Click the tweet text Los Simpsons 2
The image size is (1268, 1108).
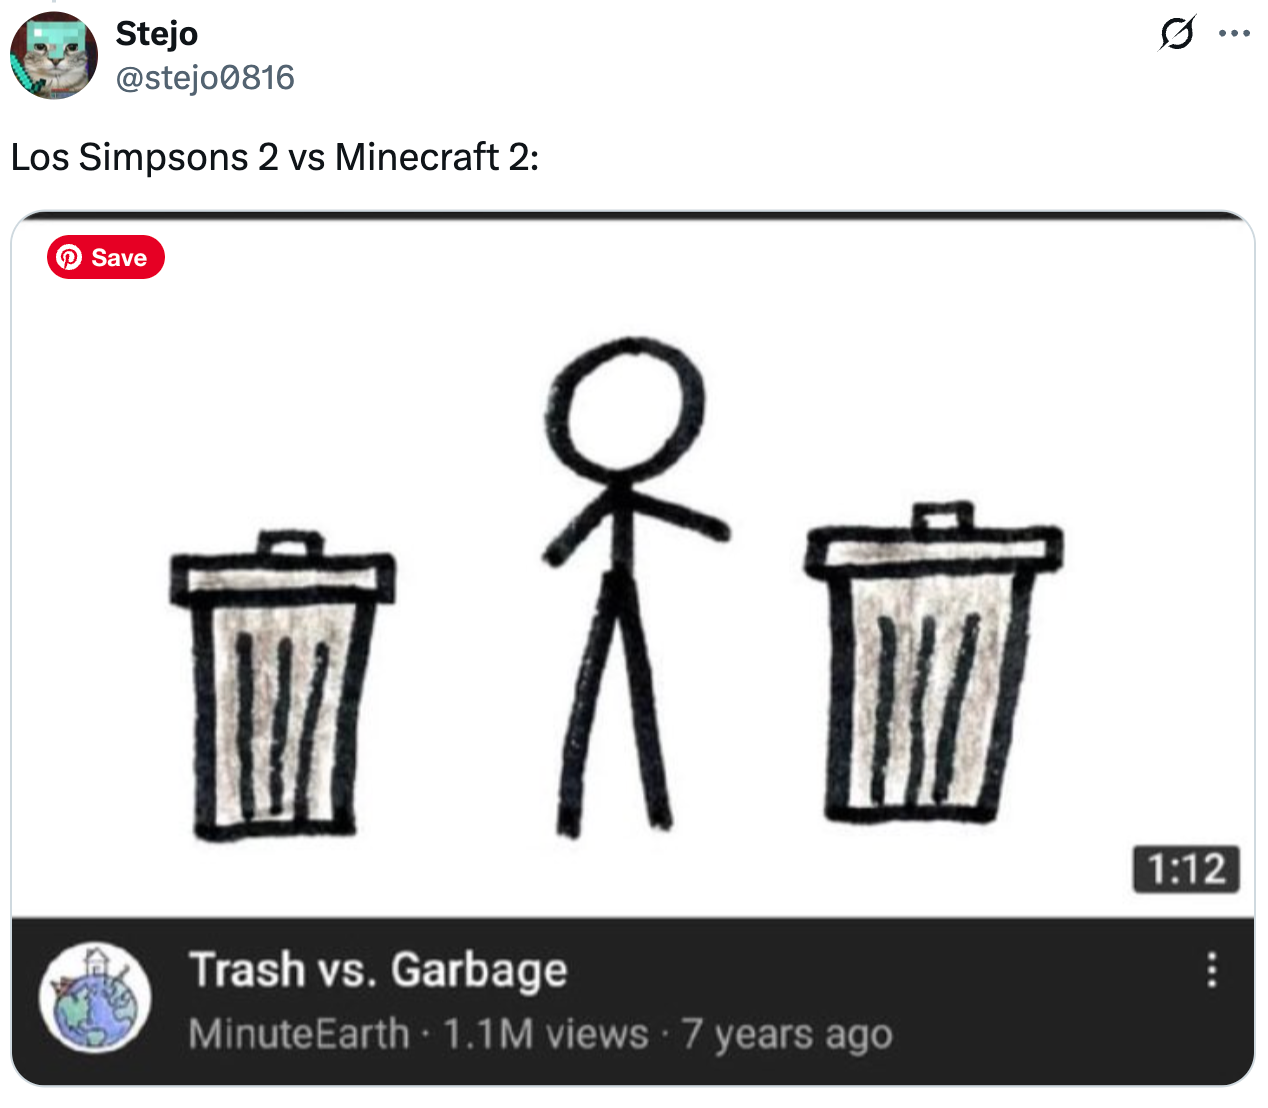click(144, 157)
